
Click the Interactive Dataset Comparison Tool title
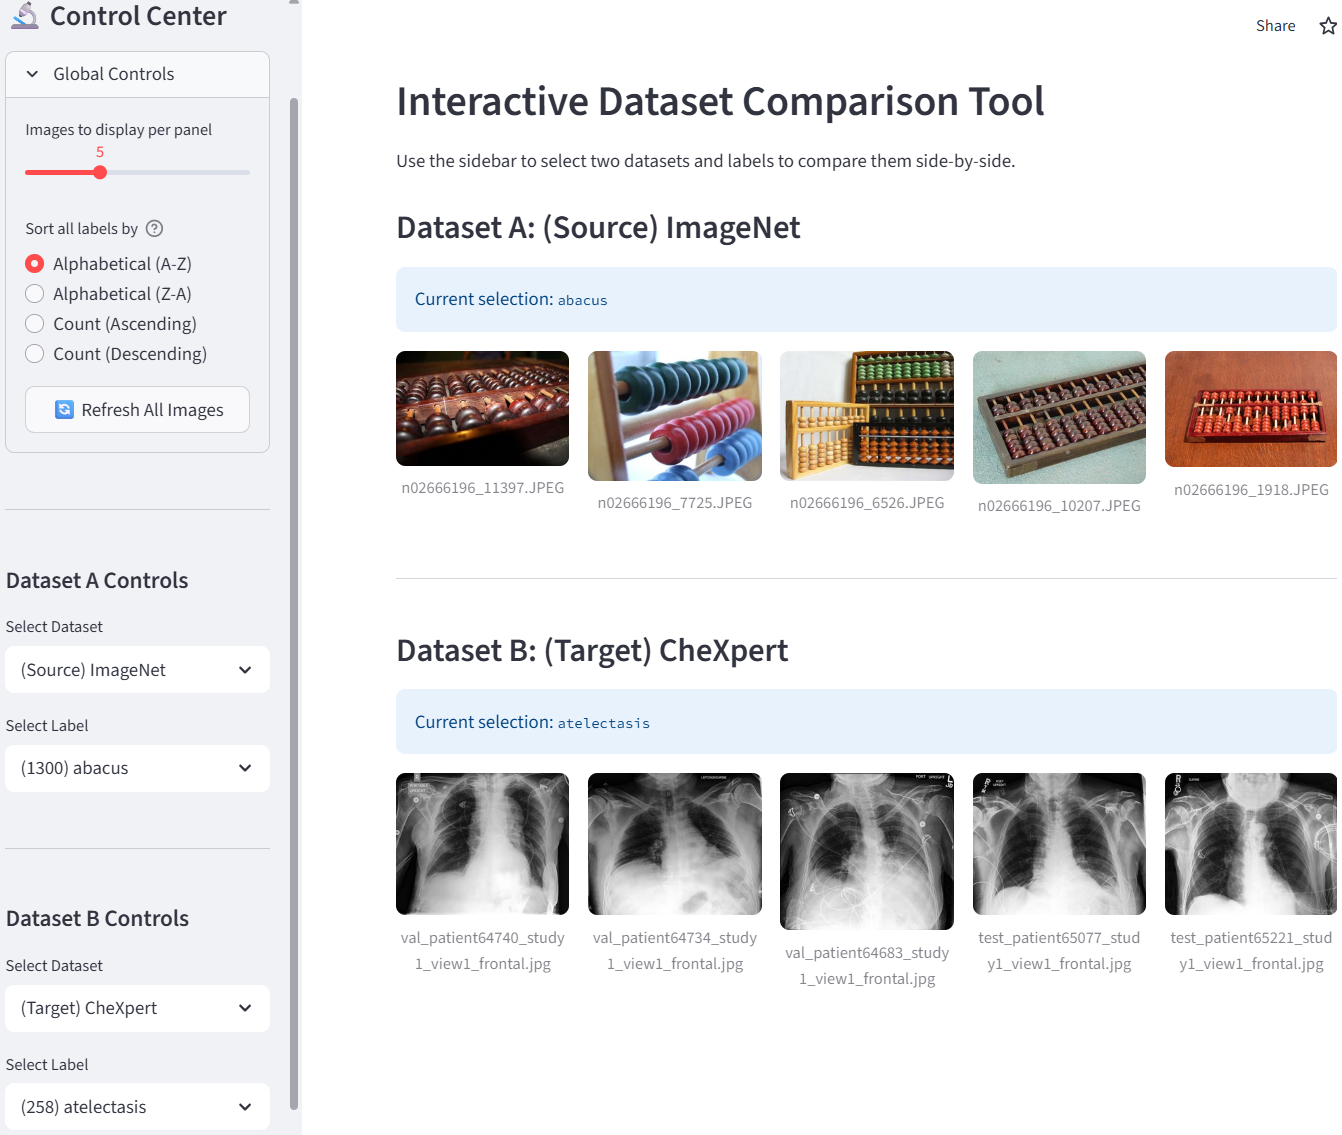[x=720, y=101]
